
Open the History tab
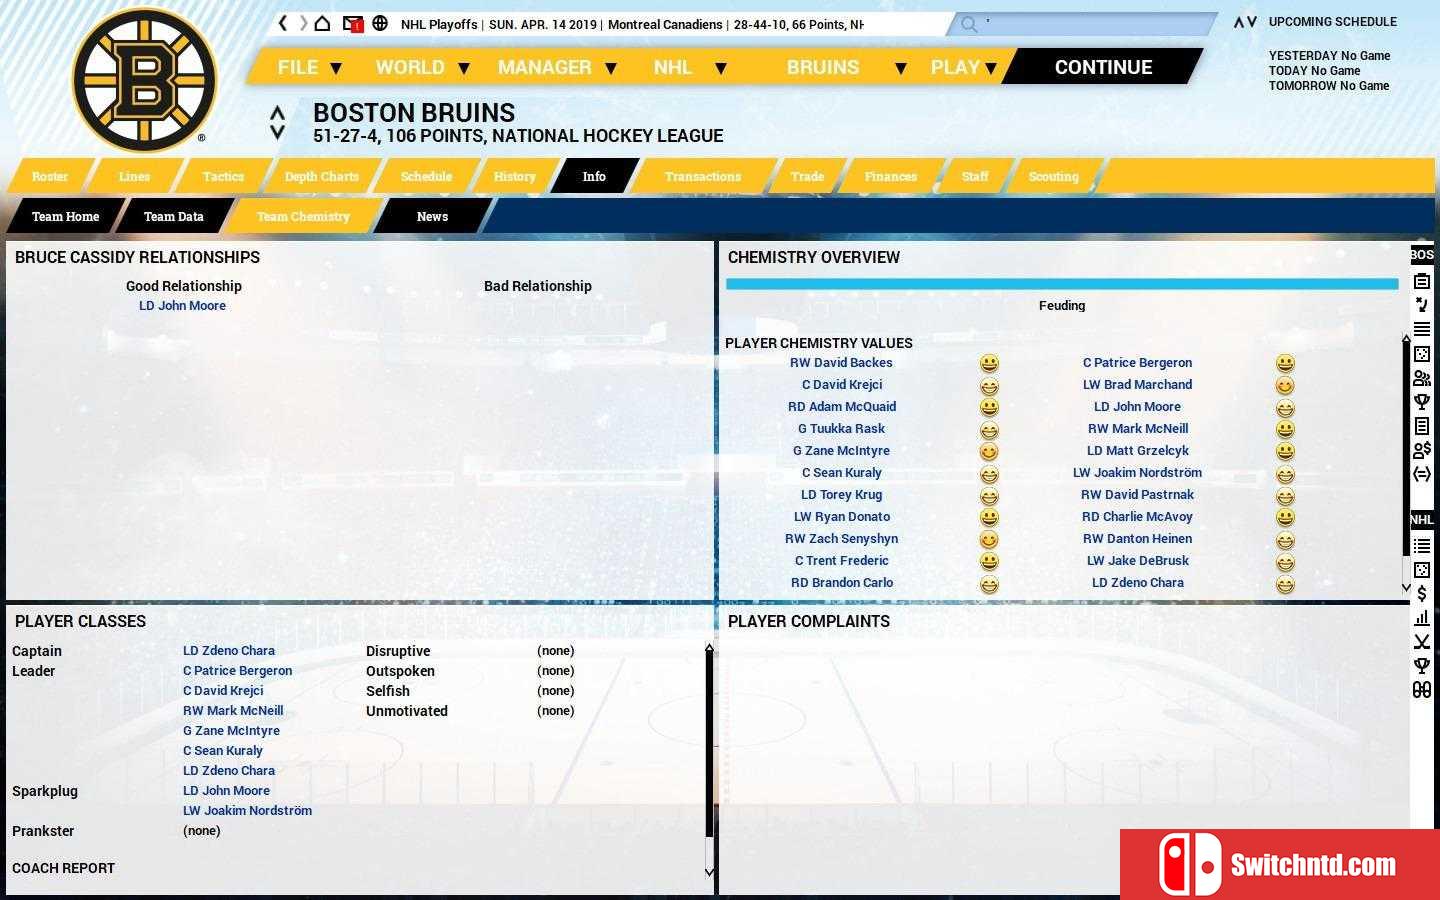(x=515, y=176)
